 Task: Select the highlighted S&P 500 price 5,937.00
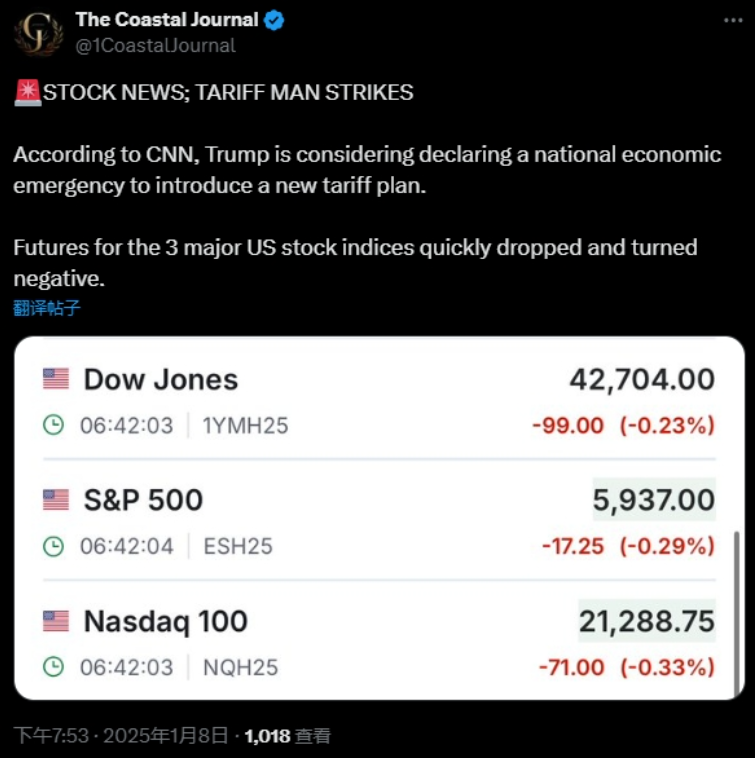(654, 500)
